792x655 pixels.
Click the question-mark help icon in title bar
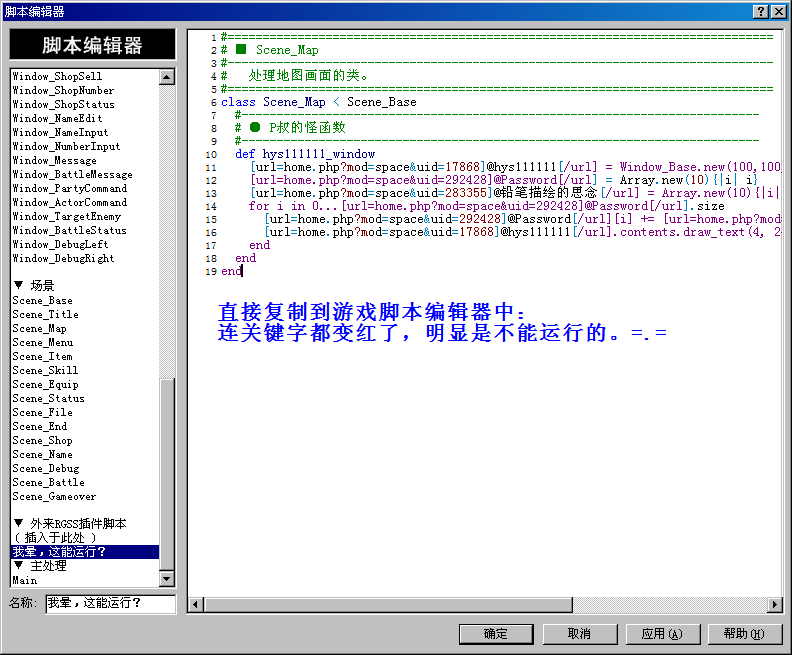click(x=761, y=12)
